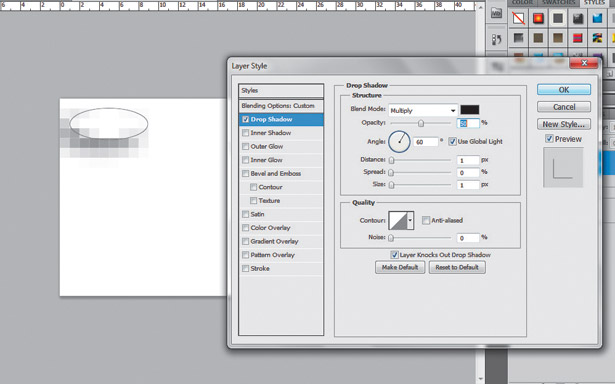Click the Noise percentage field
Image resolution: width=615 pixels, height=384 pixels.
pos(468,238)
